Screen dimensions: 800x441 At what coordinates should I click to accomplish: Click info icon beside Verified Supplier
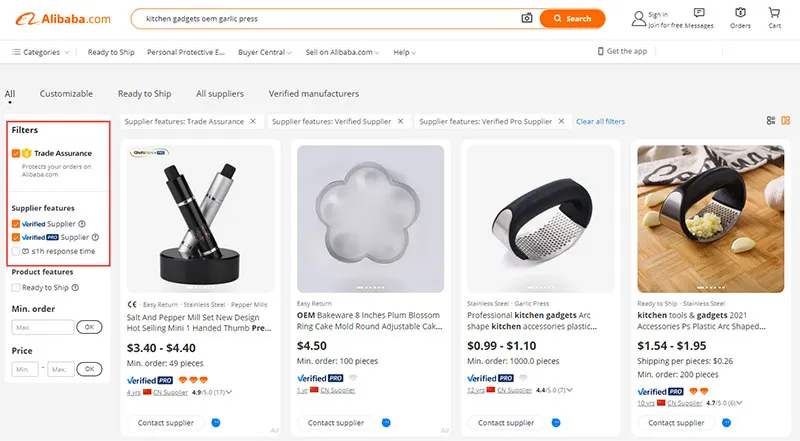[81, 224]
